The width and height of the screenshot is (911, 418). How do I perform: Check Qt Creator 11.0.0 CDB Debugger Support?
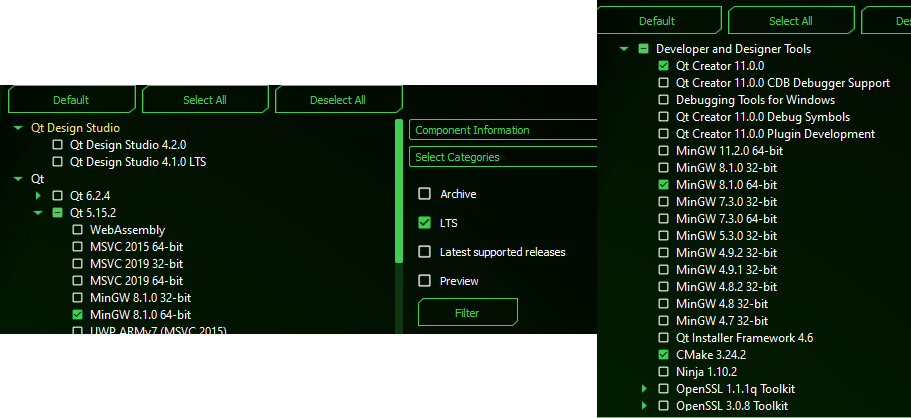click(663, 83)
